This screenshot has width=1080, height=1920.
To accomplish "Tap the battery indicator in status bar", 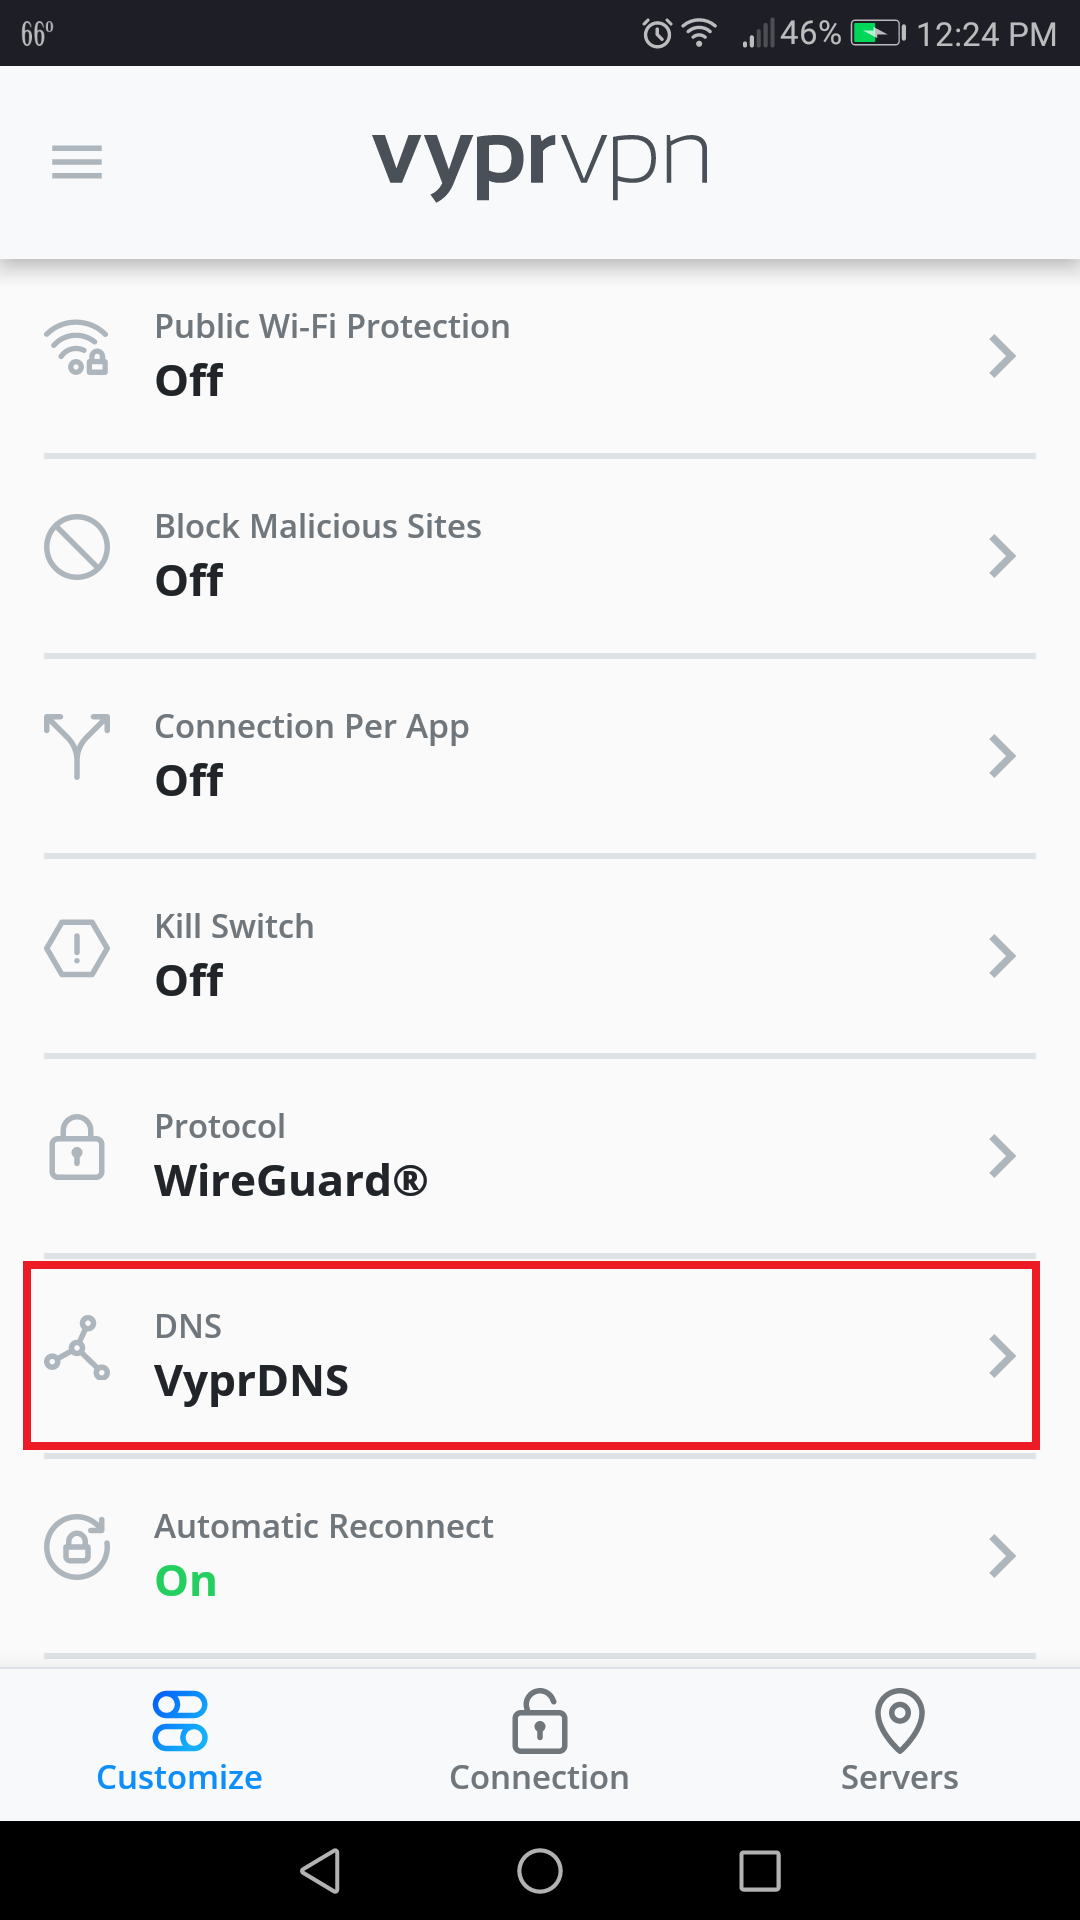I will click(875, 33).
